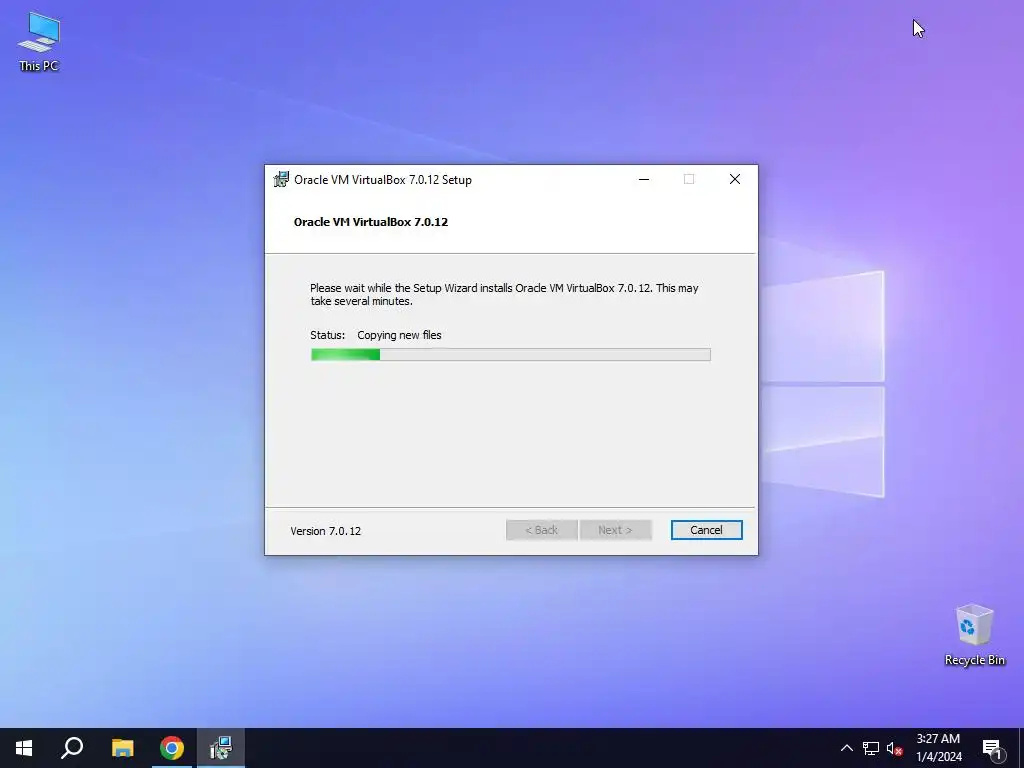Click the disabled Next button

(615, 530)
